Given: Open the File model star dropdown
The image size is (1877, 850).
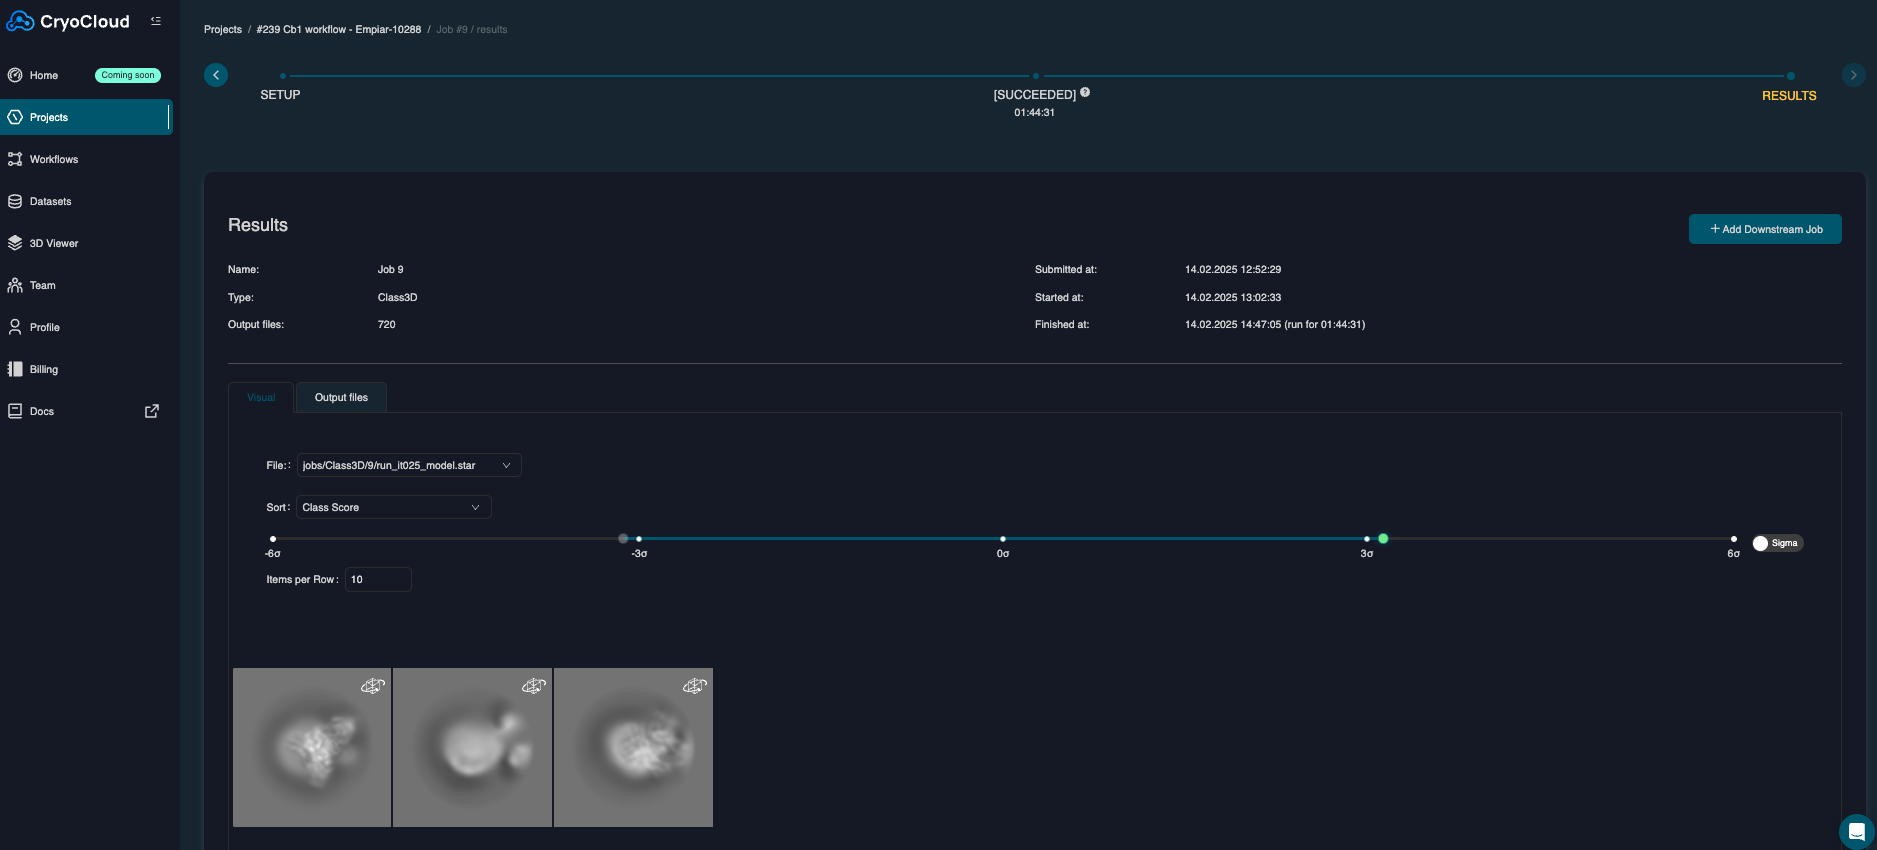Looking at the screenshot, I should (x=408, y=465).
